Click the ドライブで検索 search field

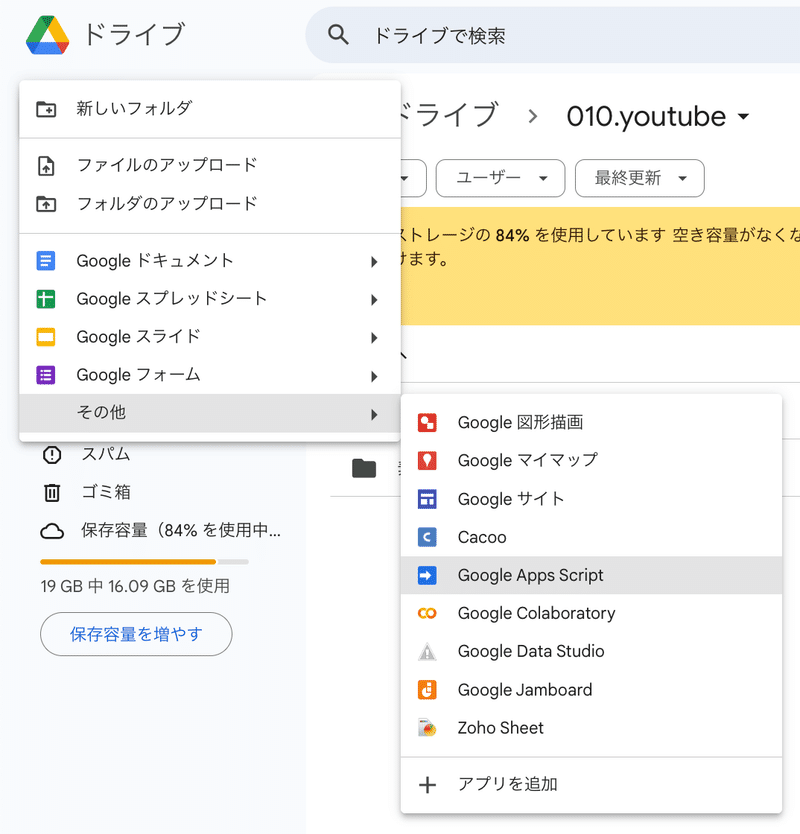553,35
